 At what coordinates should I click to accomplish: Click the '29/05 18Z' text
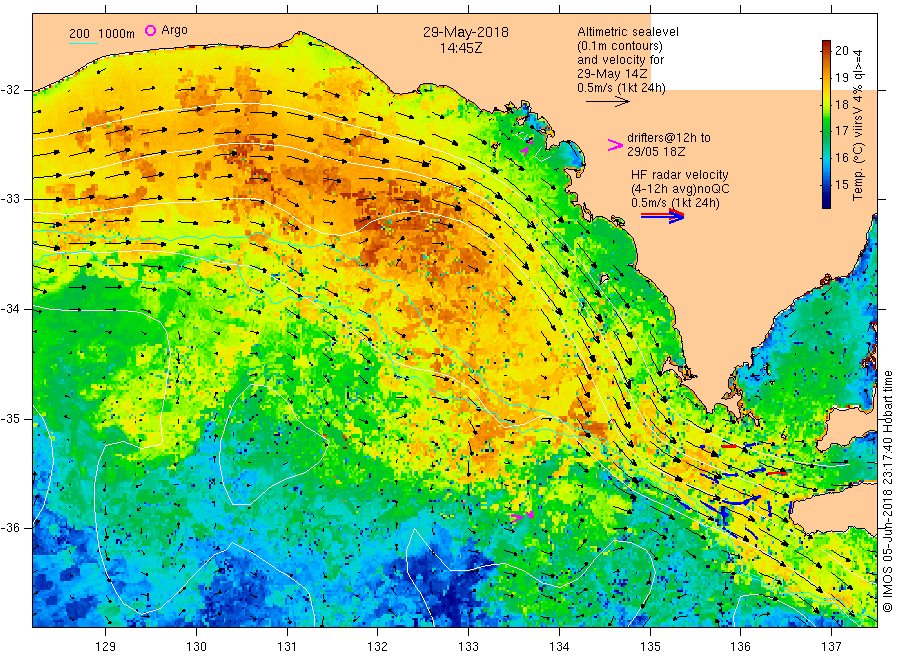pos(655,152)
